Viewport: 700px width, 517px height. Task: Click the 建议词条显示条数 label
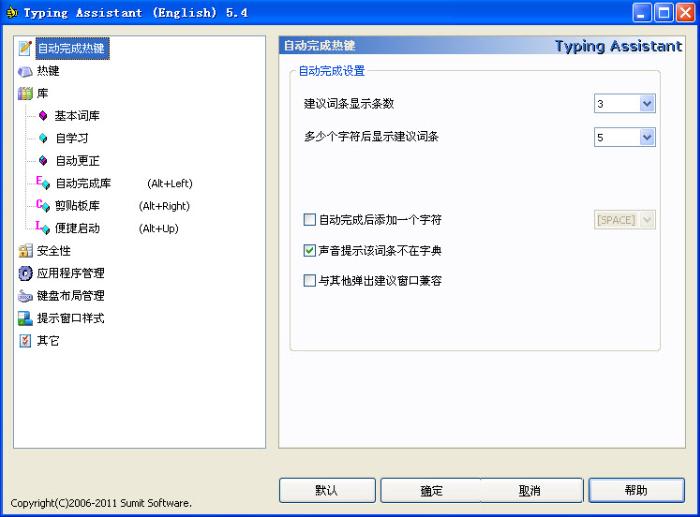pyautogui.click(x=349, y=104)
